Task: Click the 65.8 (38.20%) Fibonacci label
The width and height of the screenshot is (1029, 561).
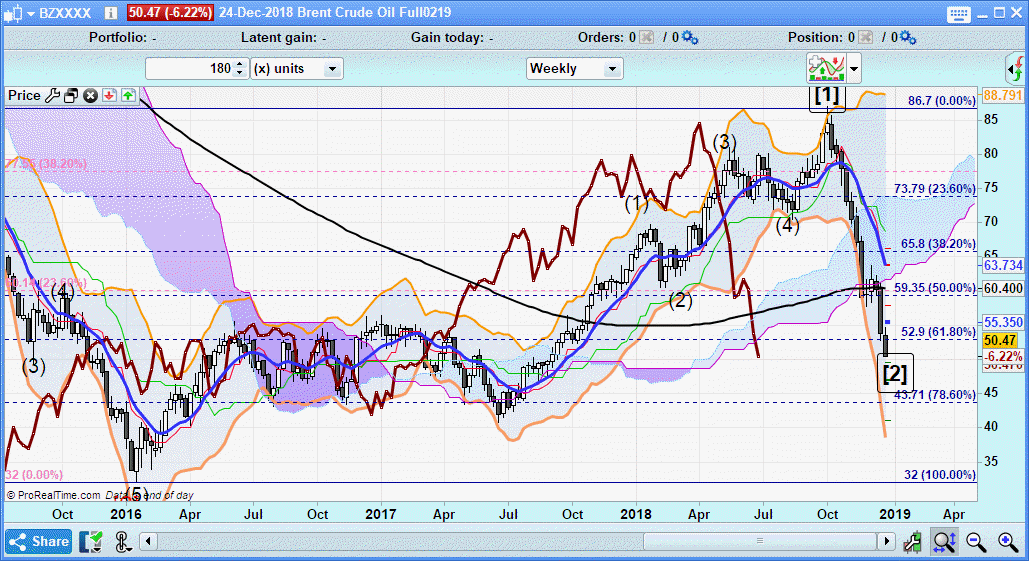Action: 938,244
